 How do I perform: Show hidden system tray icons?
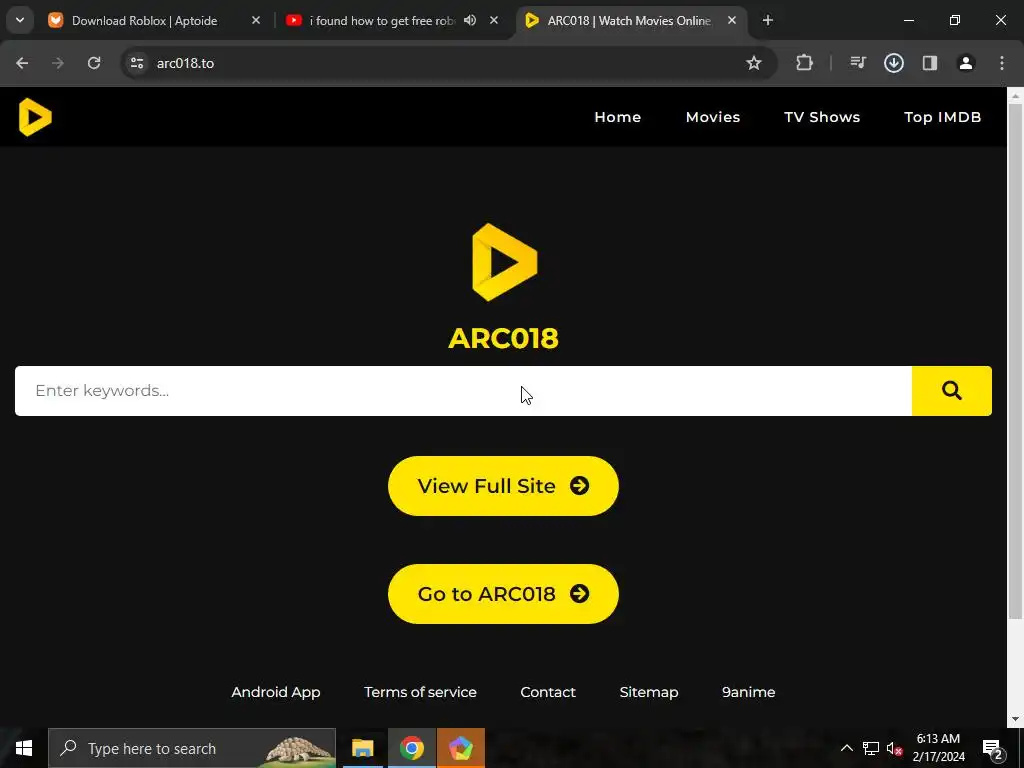coord(846,748)
